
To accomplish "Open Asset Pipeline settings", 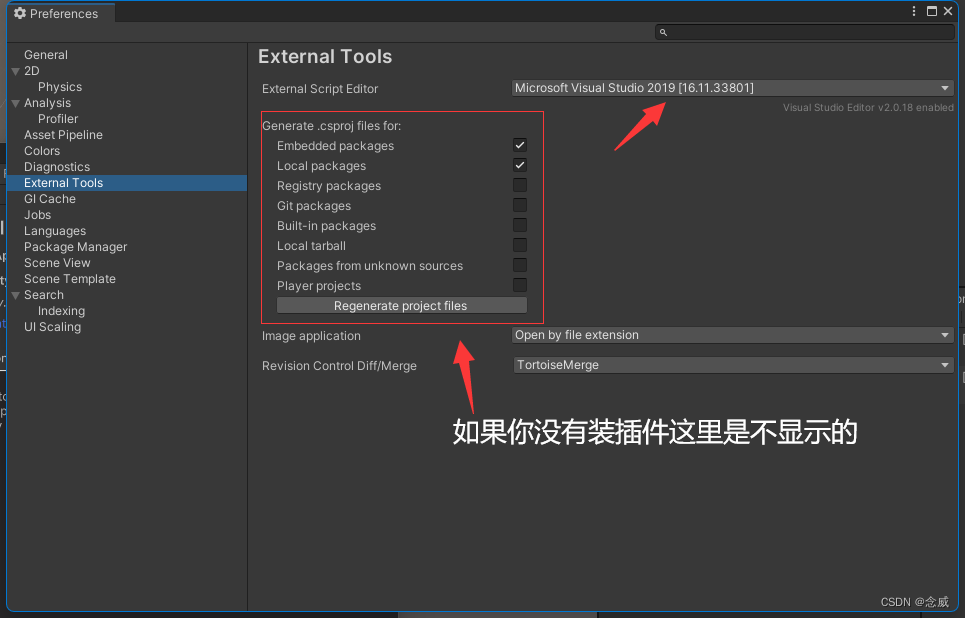I will coord(63,135).
